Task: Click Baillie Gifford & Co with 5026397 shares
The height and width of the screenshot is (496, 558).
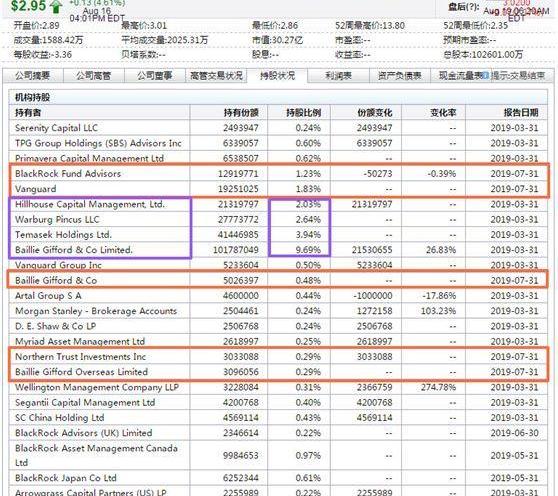Action: (56, 280)
